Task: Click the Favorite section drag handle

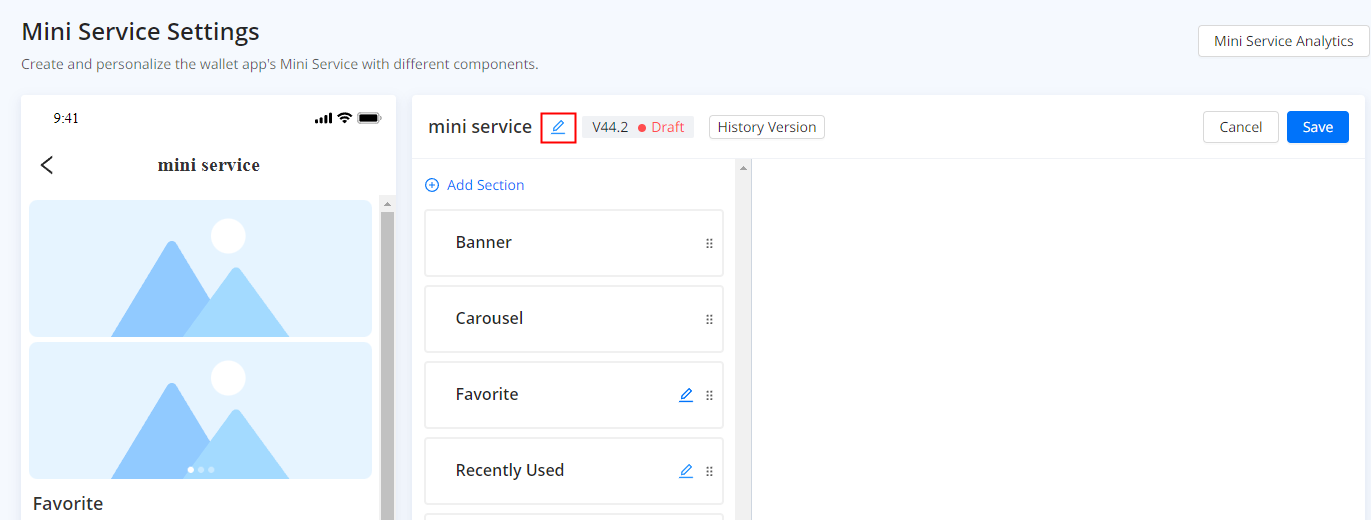Action: point(709,395)
